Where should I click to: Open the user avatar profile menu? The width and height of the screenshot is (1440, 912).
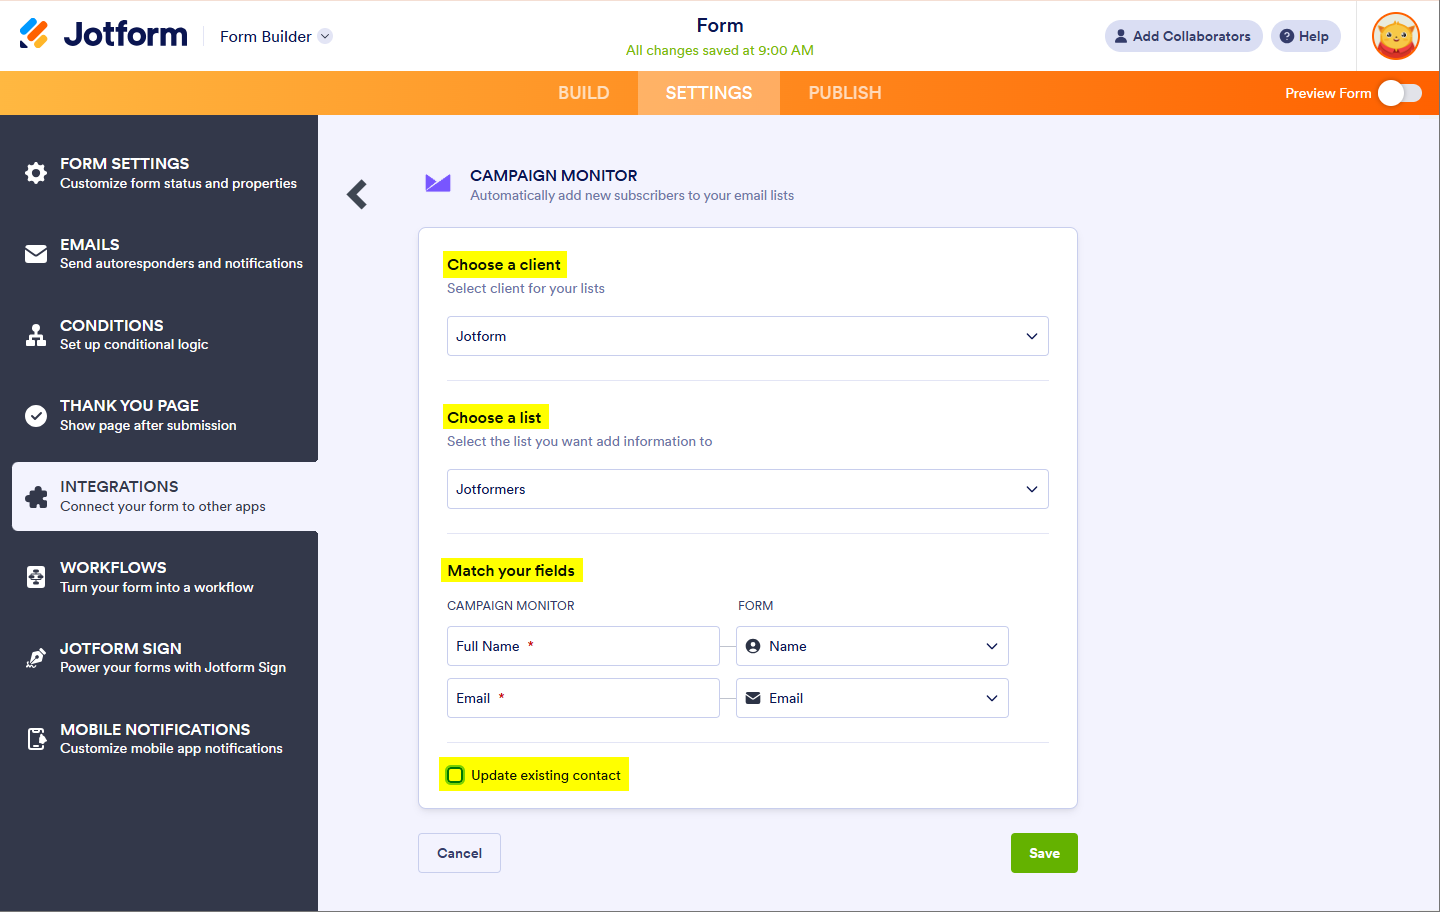(1396, 36)
